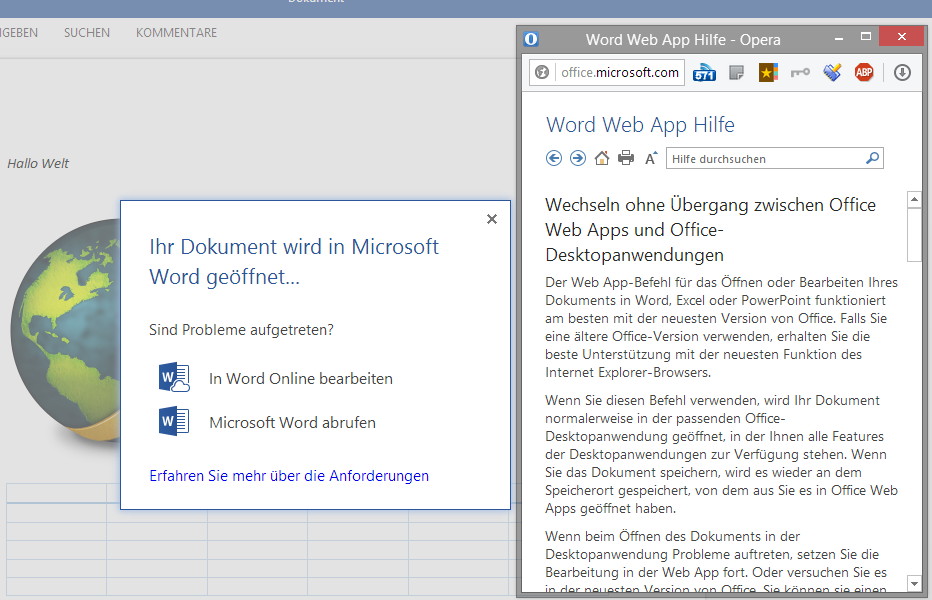The width and height of the screenshot is (932, 600).
Task: Click the help scrollbar up arrow
Action: point(914,199)
